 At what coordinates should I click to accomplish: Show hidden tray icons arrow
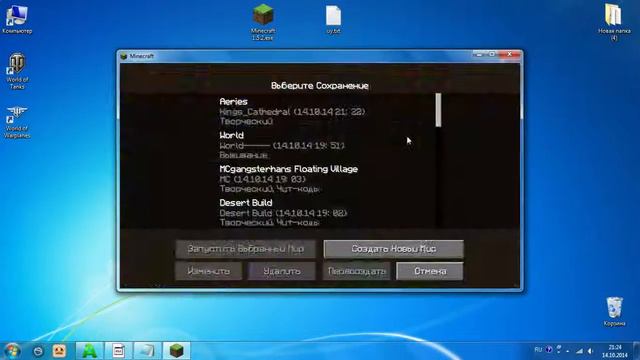(x=568, y=351)
